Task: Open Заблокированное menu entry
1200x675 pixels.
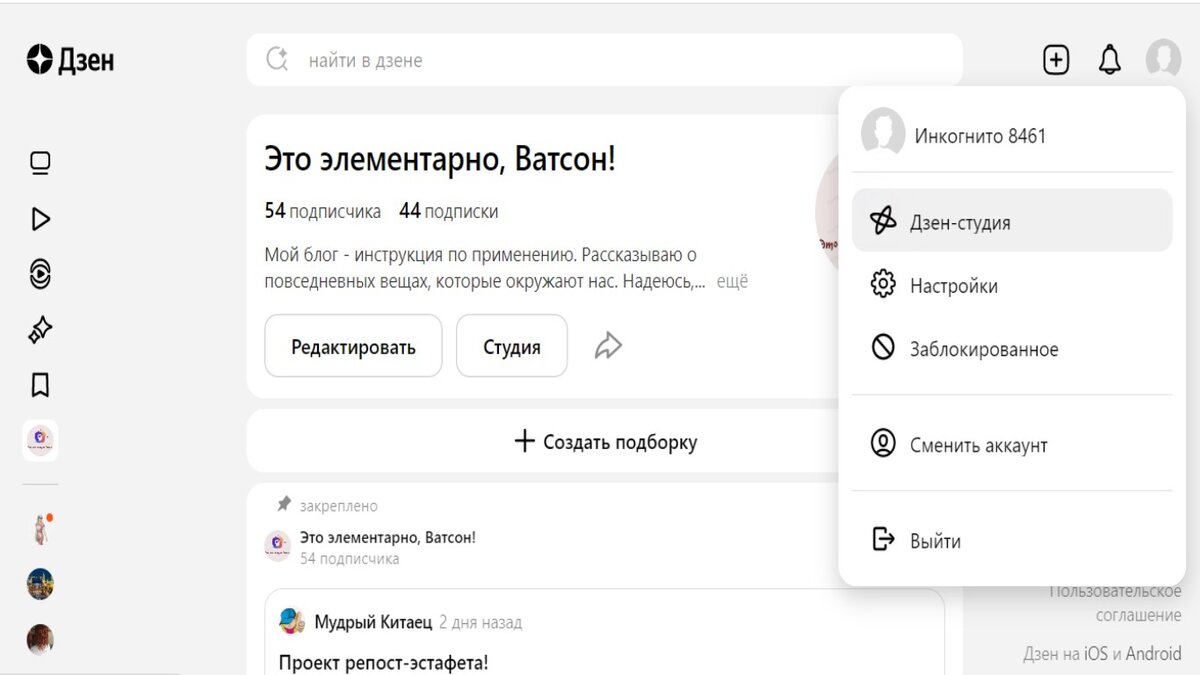Action: [1011, 349]
